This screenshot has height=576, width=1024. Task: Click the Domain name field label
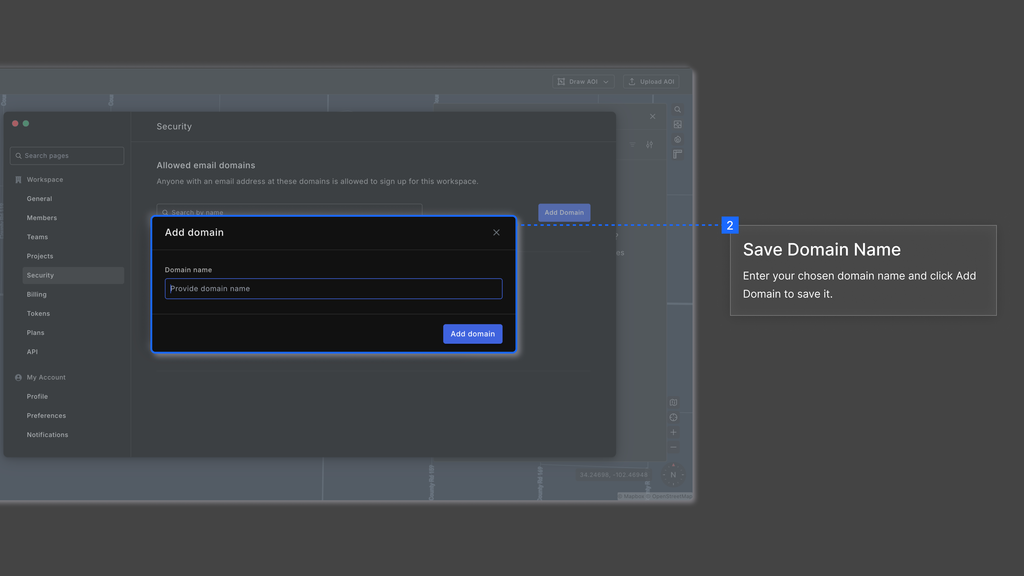(x=188, y=270)
